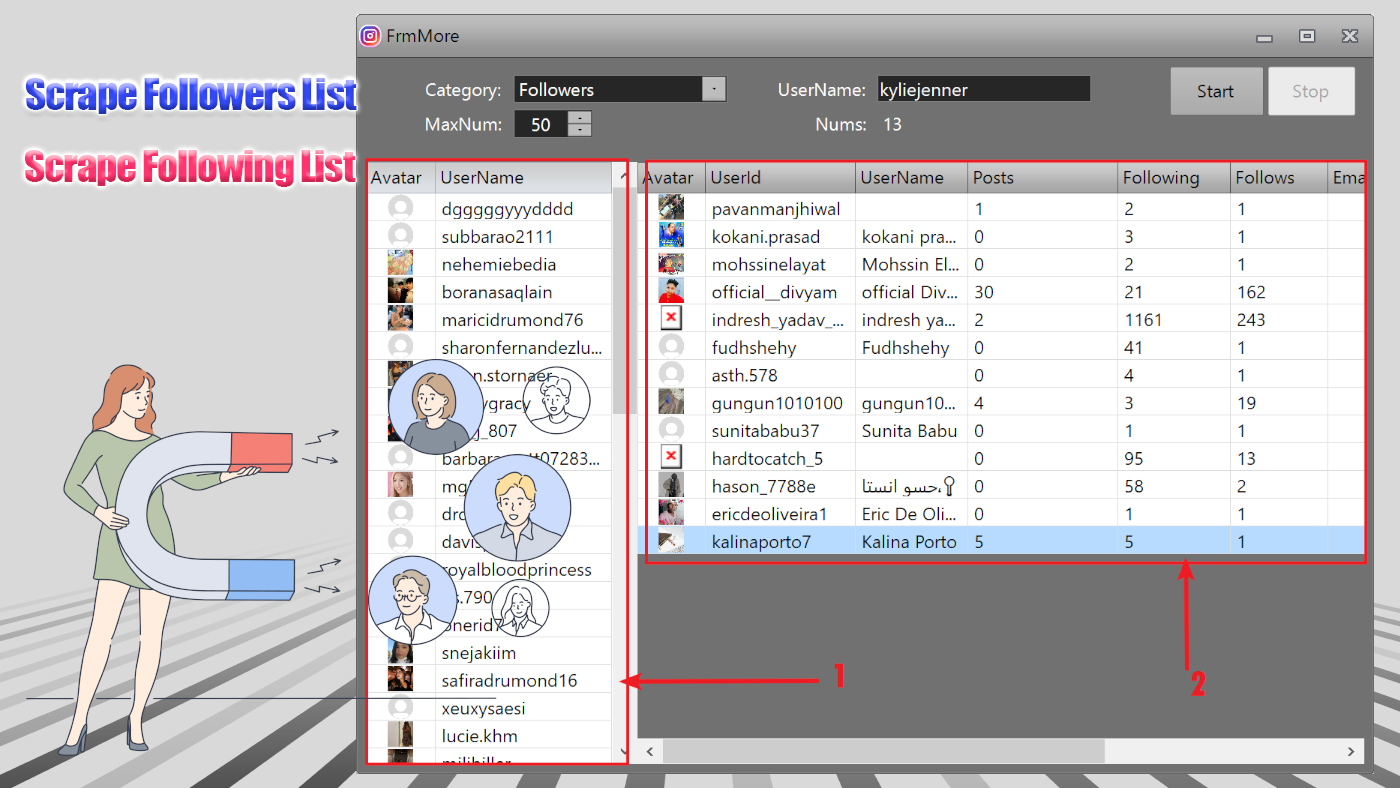Select the gungun1010100 avatar thumbnail
The width and height of the screenshot is (1400, 788).
point(671,403)
